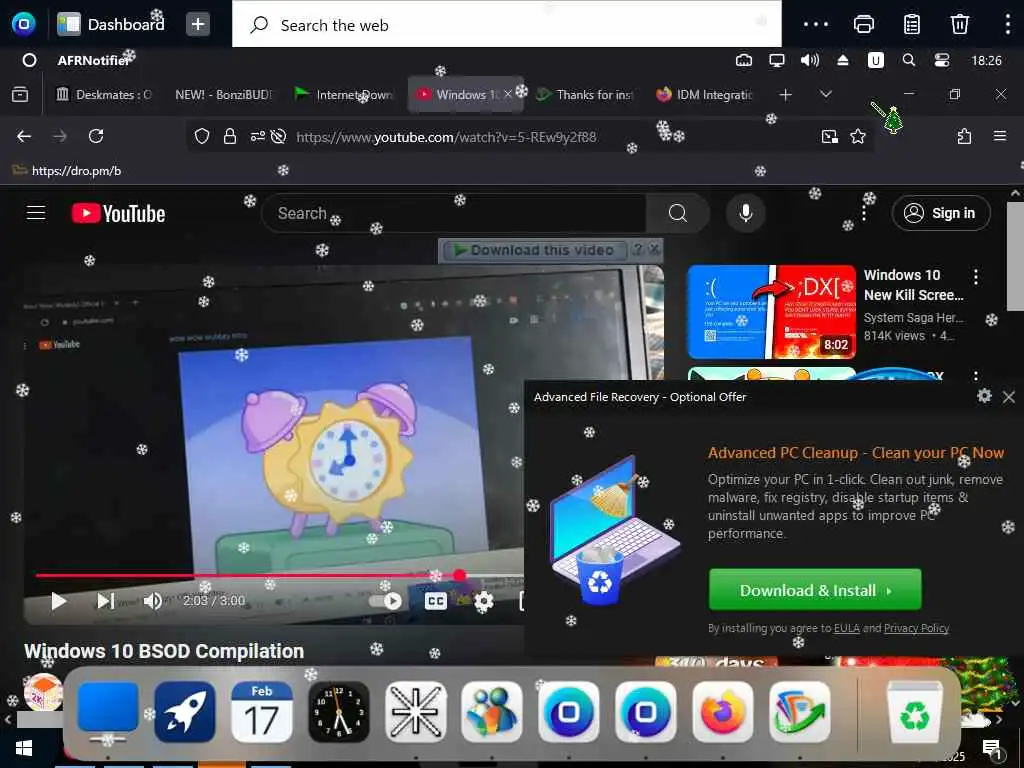This screenshot has width=1024, height=768.
Task: Click the YouTube Search box
Action: (454, 214)
